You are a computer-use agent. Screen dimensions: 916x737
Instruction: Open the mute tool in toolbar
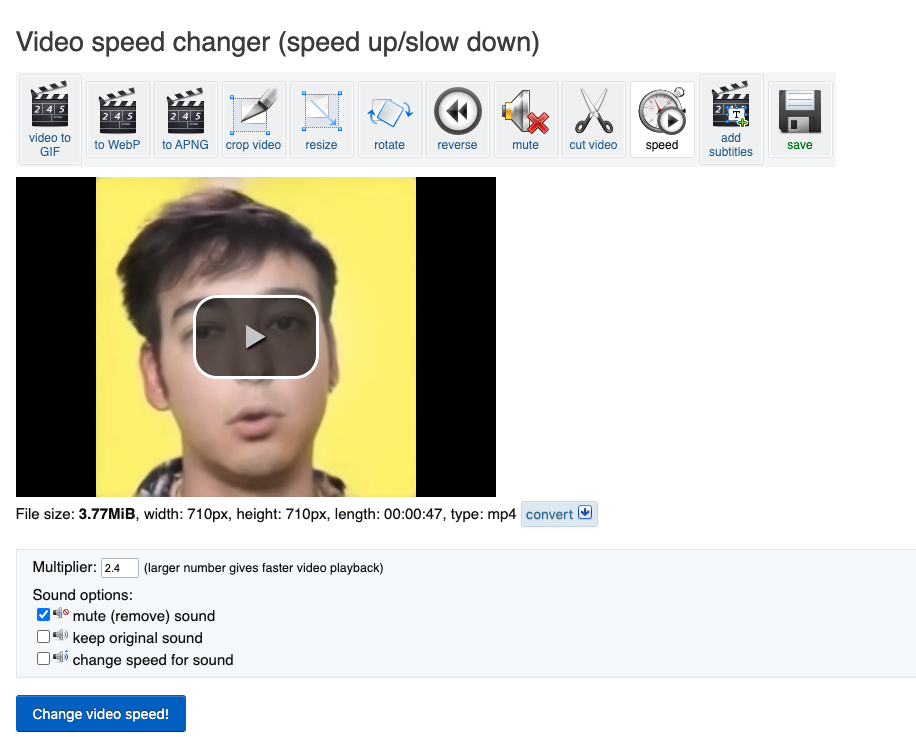tap(525, 119)
